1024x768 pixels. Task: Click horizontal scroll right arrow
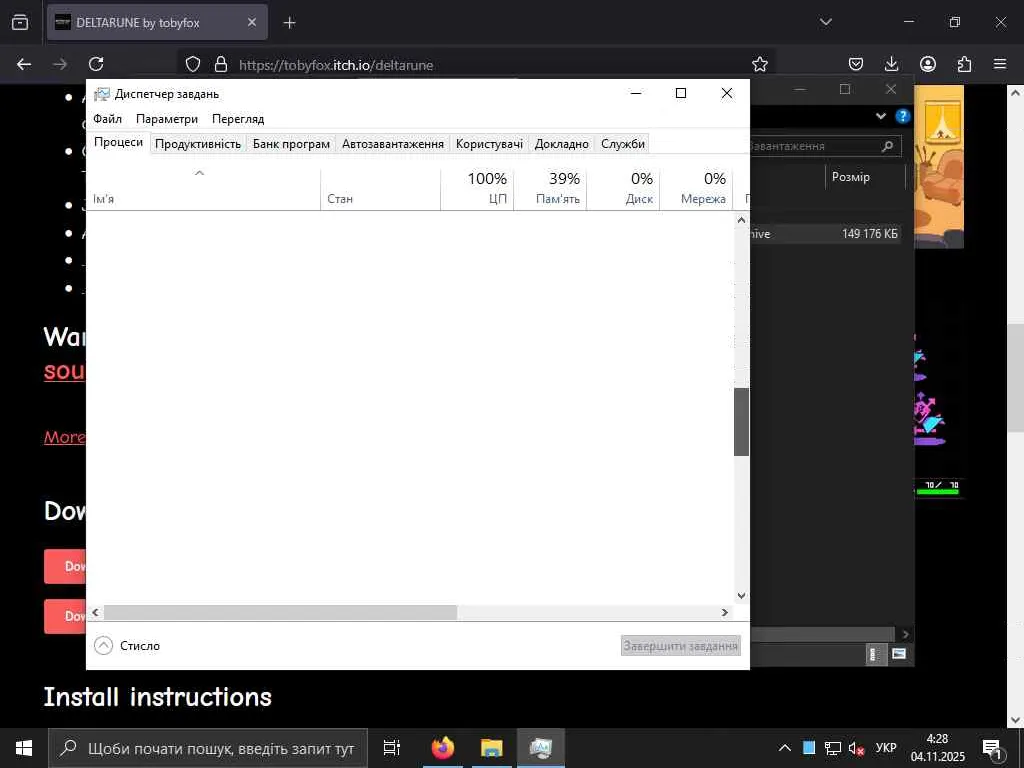pos(724,612)
